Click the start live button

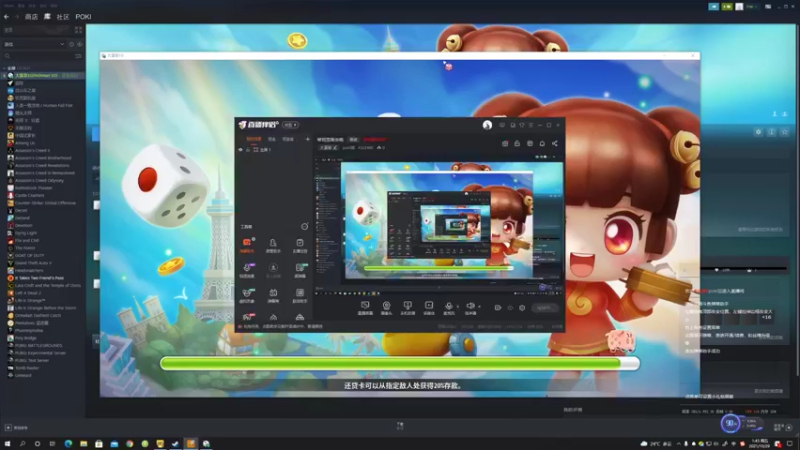[544, 308]
